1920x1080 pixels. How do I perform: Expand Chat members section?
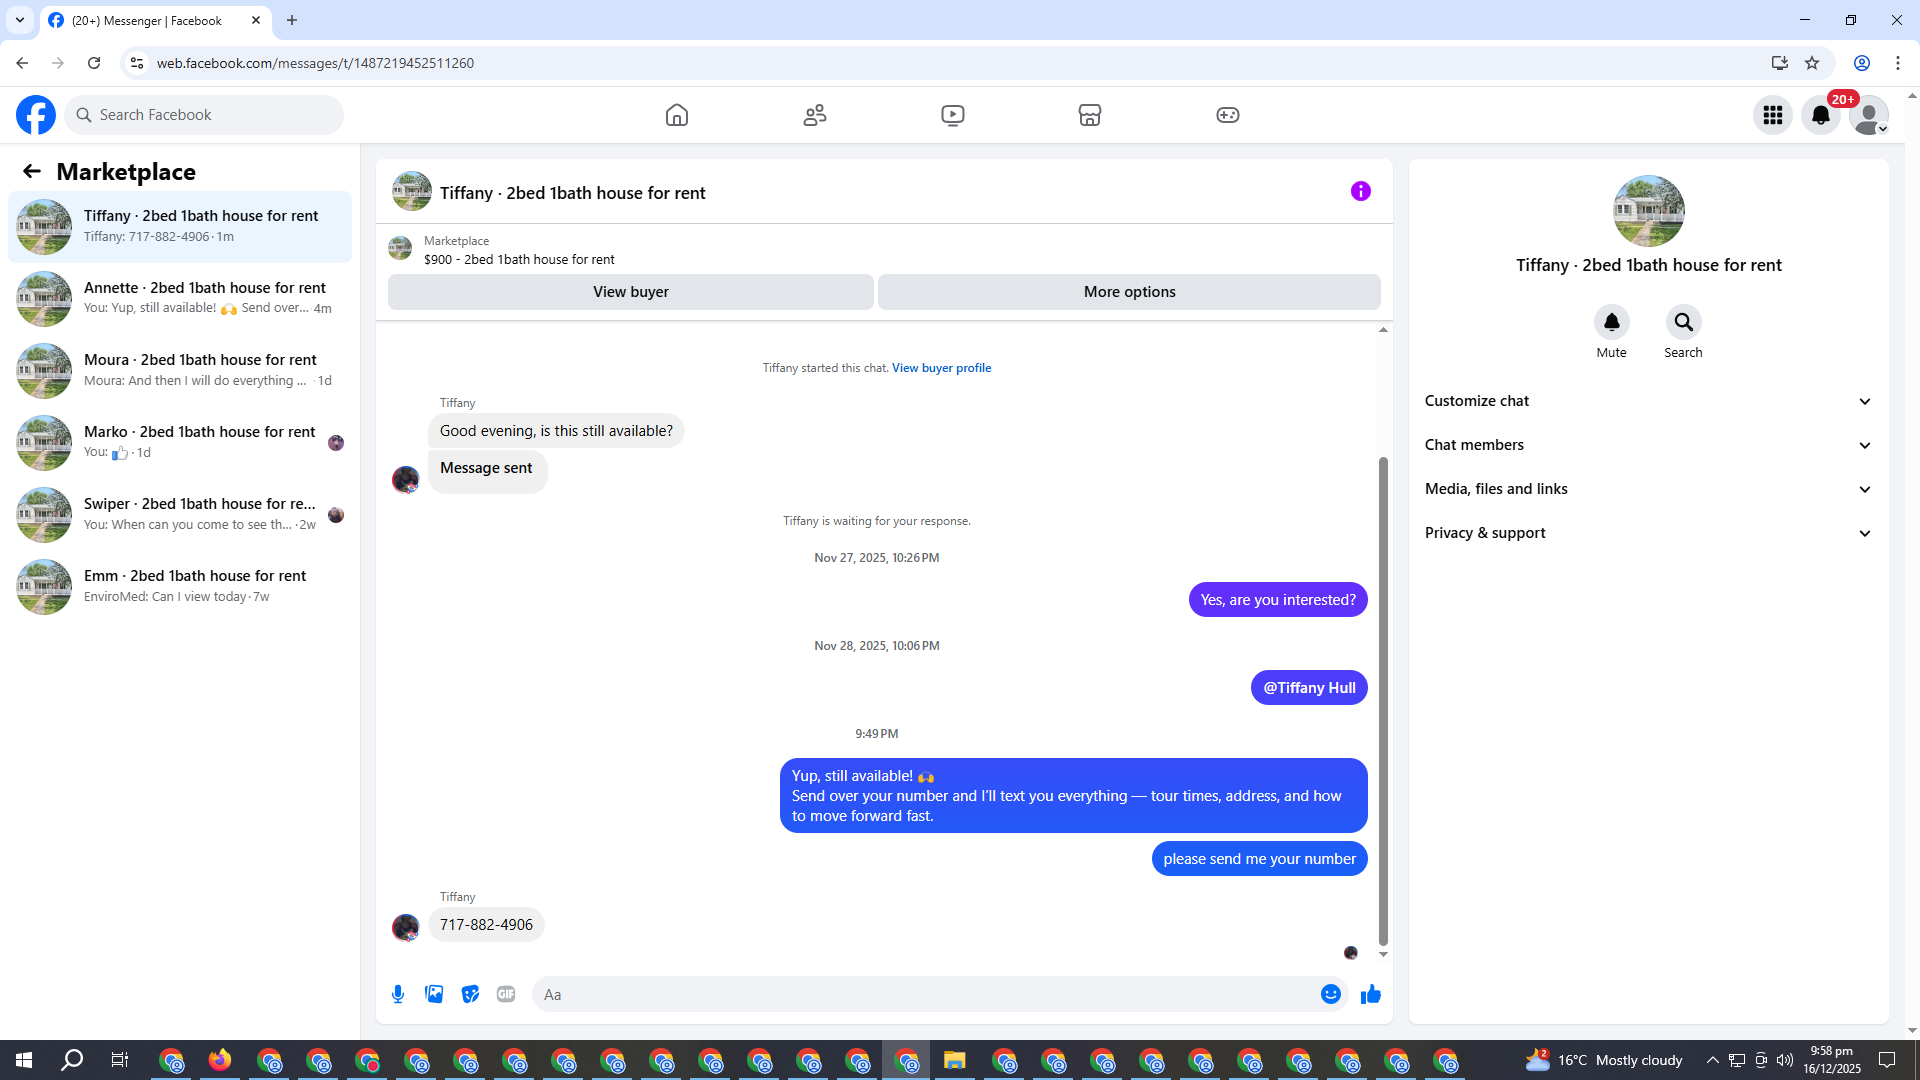tap(1648, 445)
